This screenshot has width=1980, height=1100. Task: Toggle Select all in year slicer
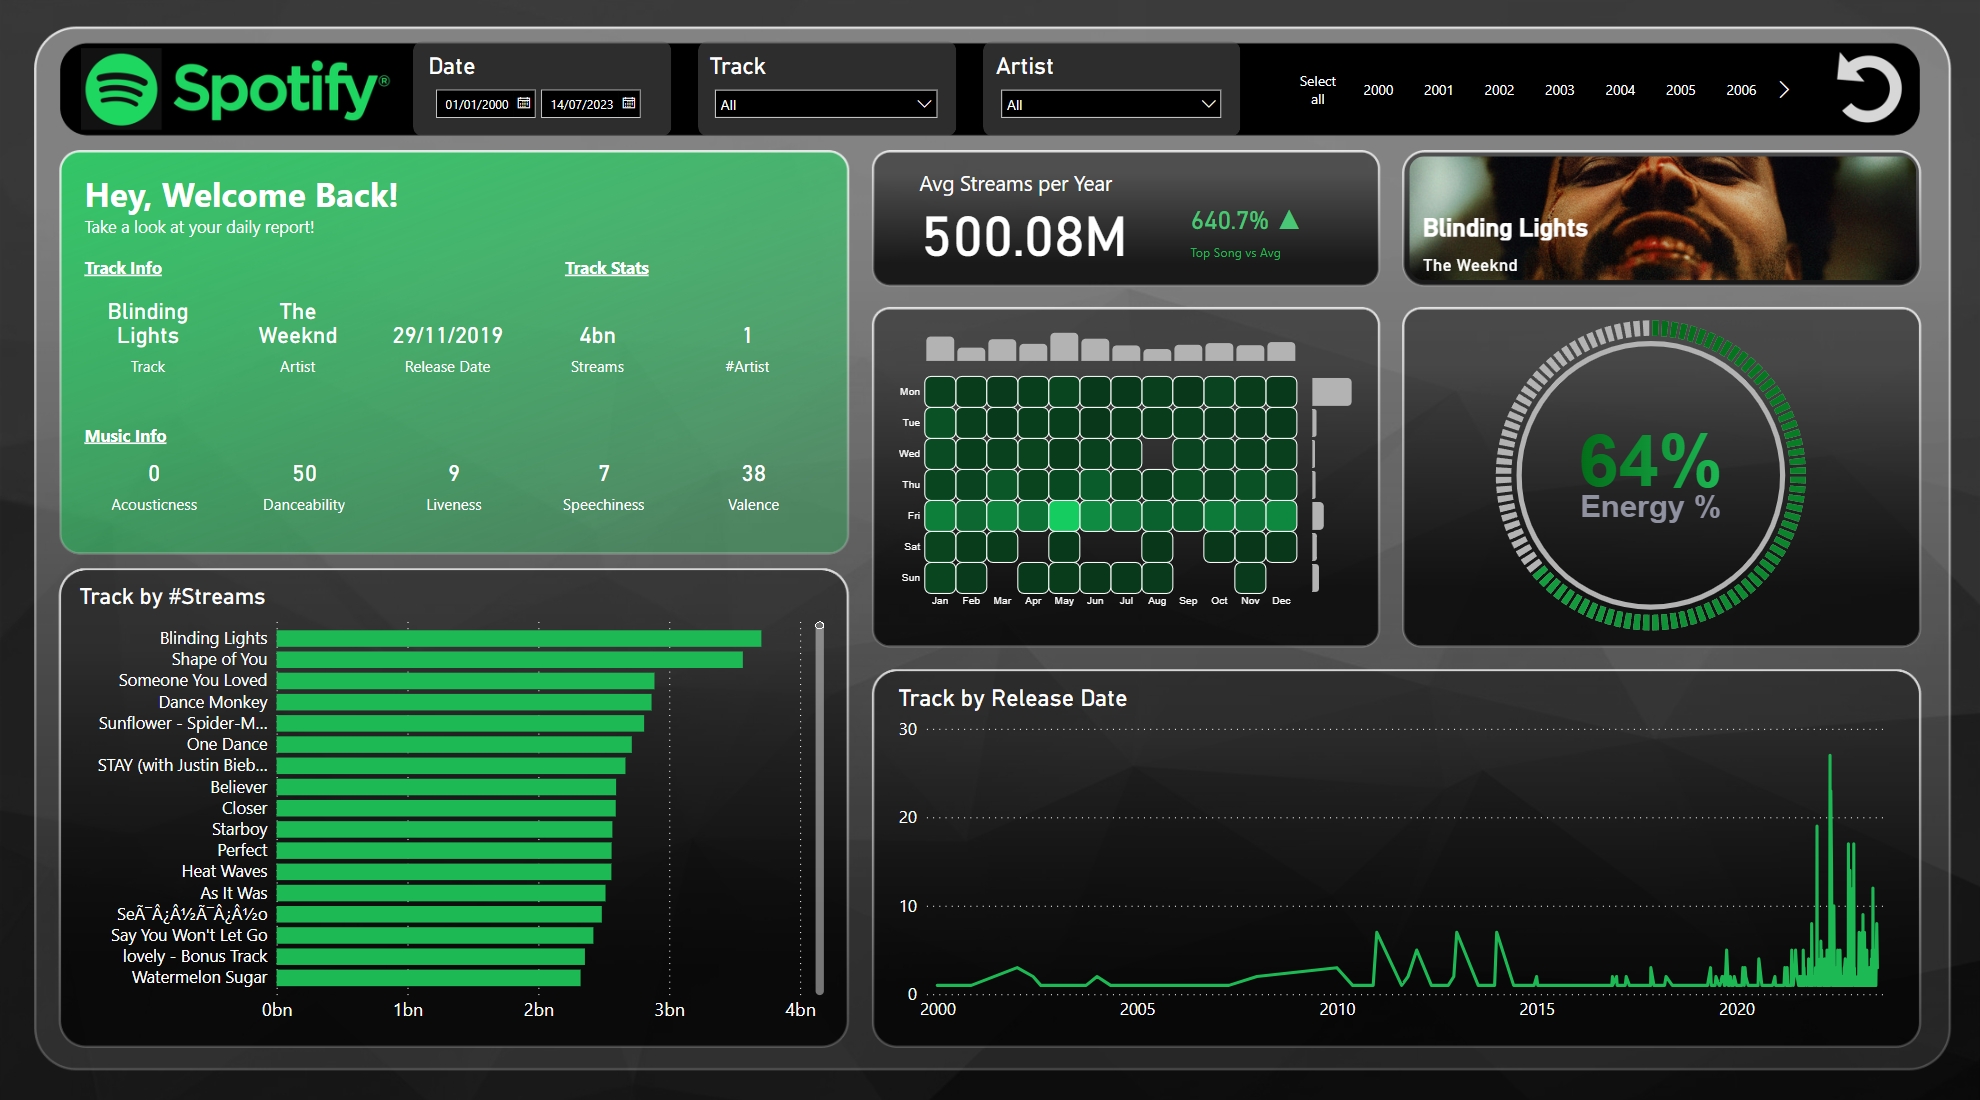pos(1317,90)
